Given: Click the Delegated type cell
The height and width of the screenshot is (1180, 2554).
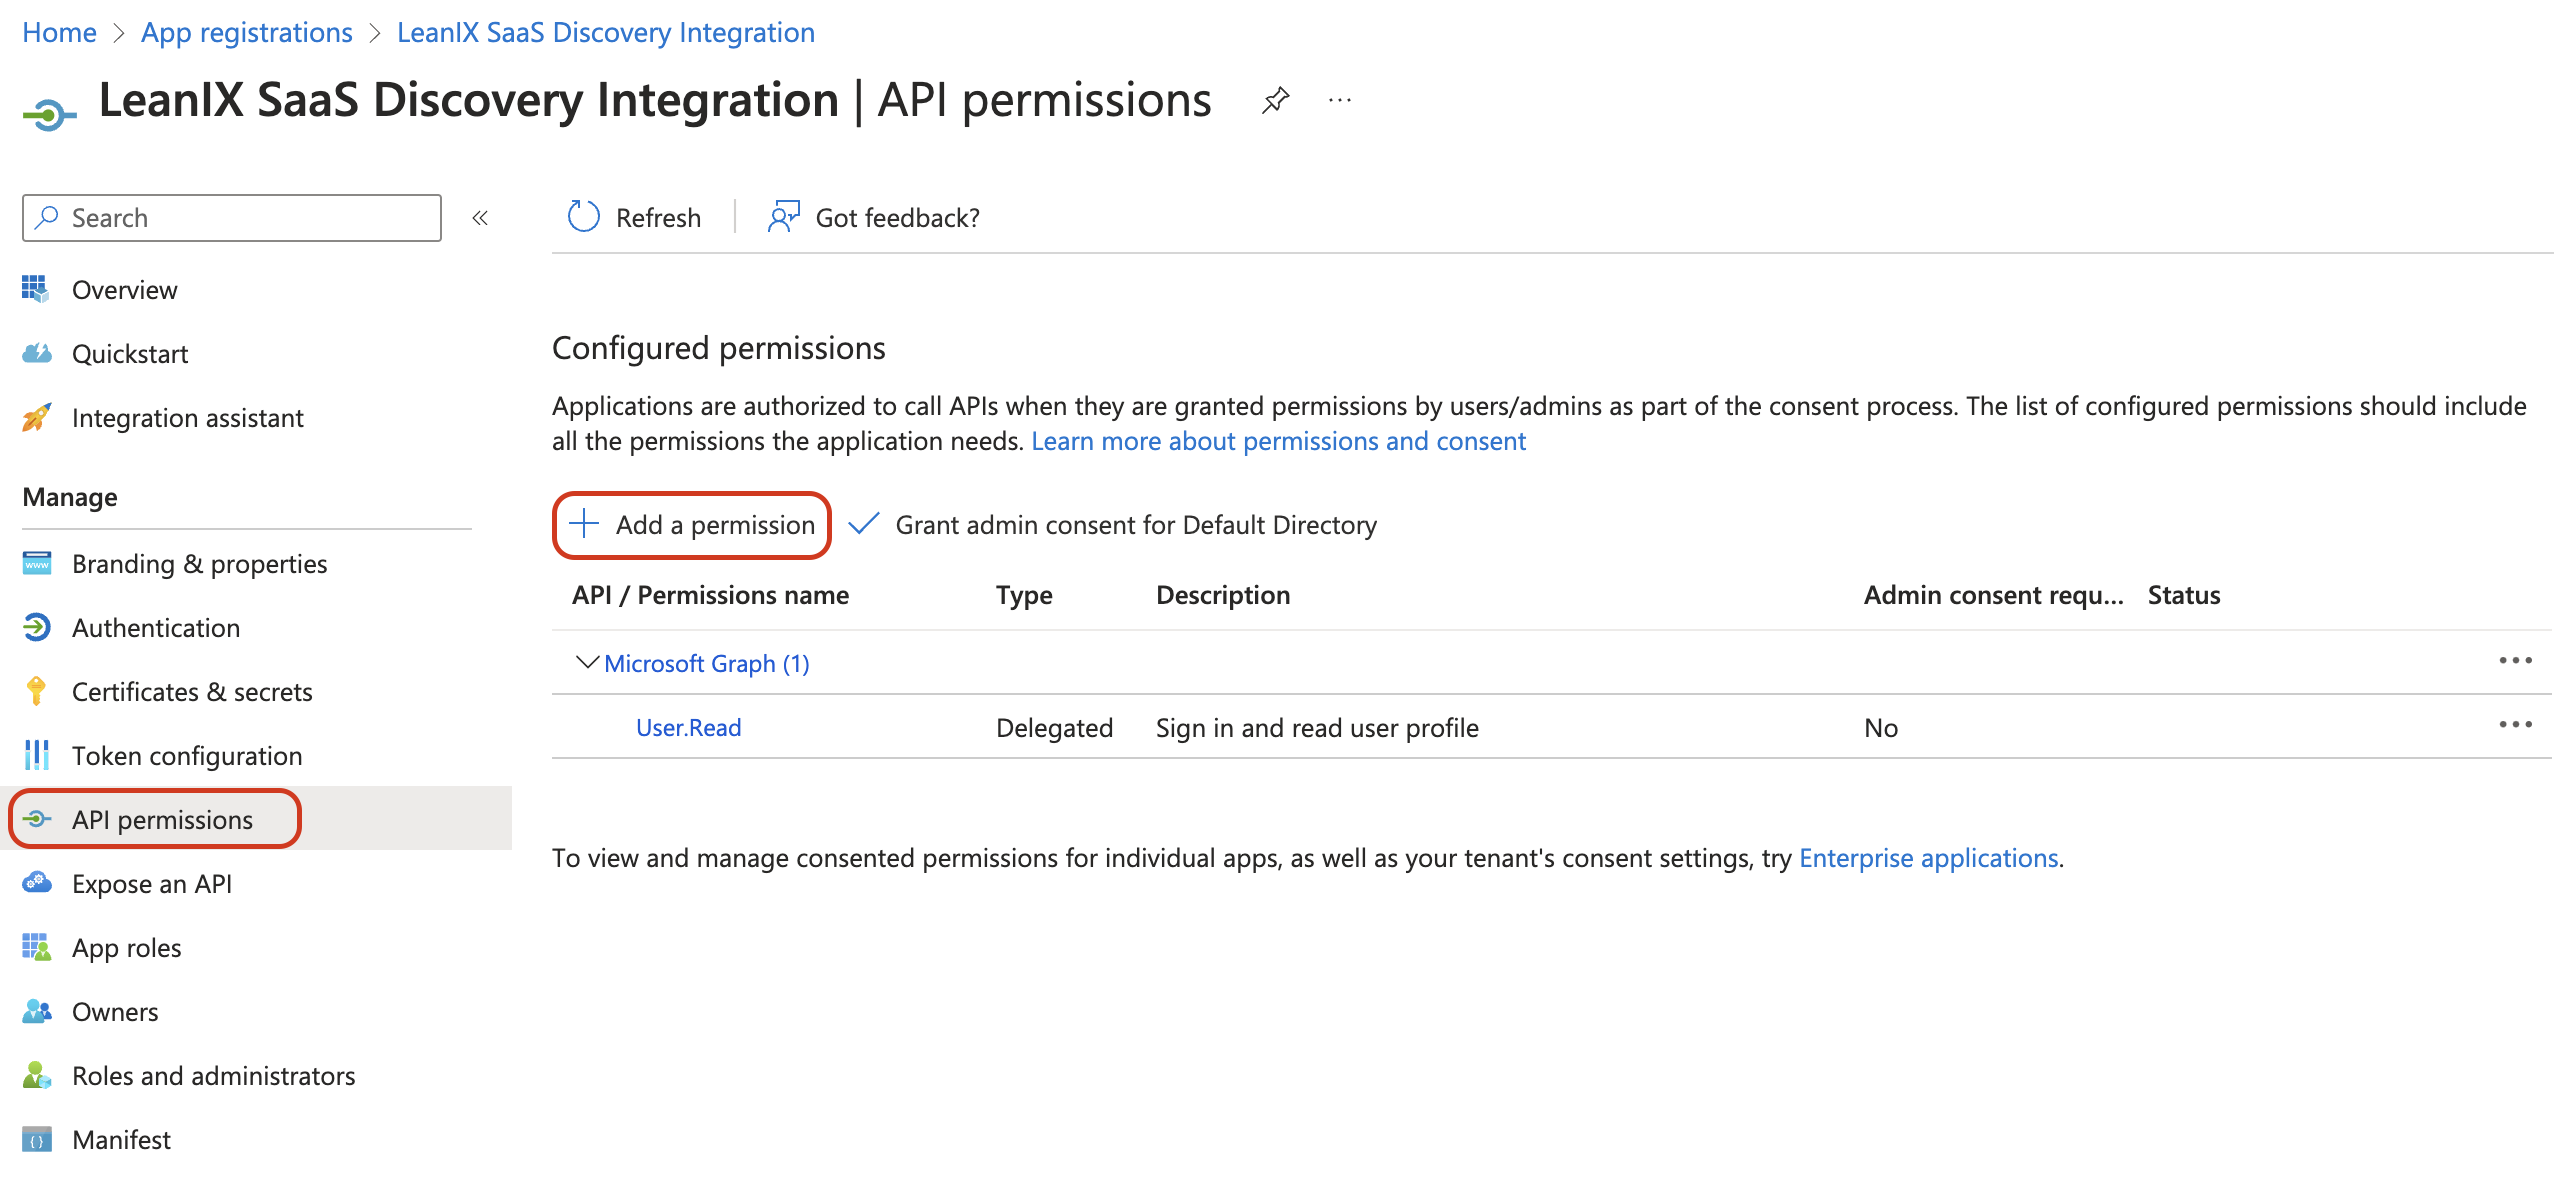Looking at the screenshot, I should pyautogui.click(x=1054, y=728).
